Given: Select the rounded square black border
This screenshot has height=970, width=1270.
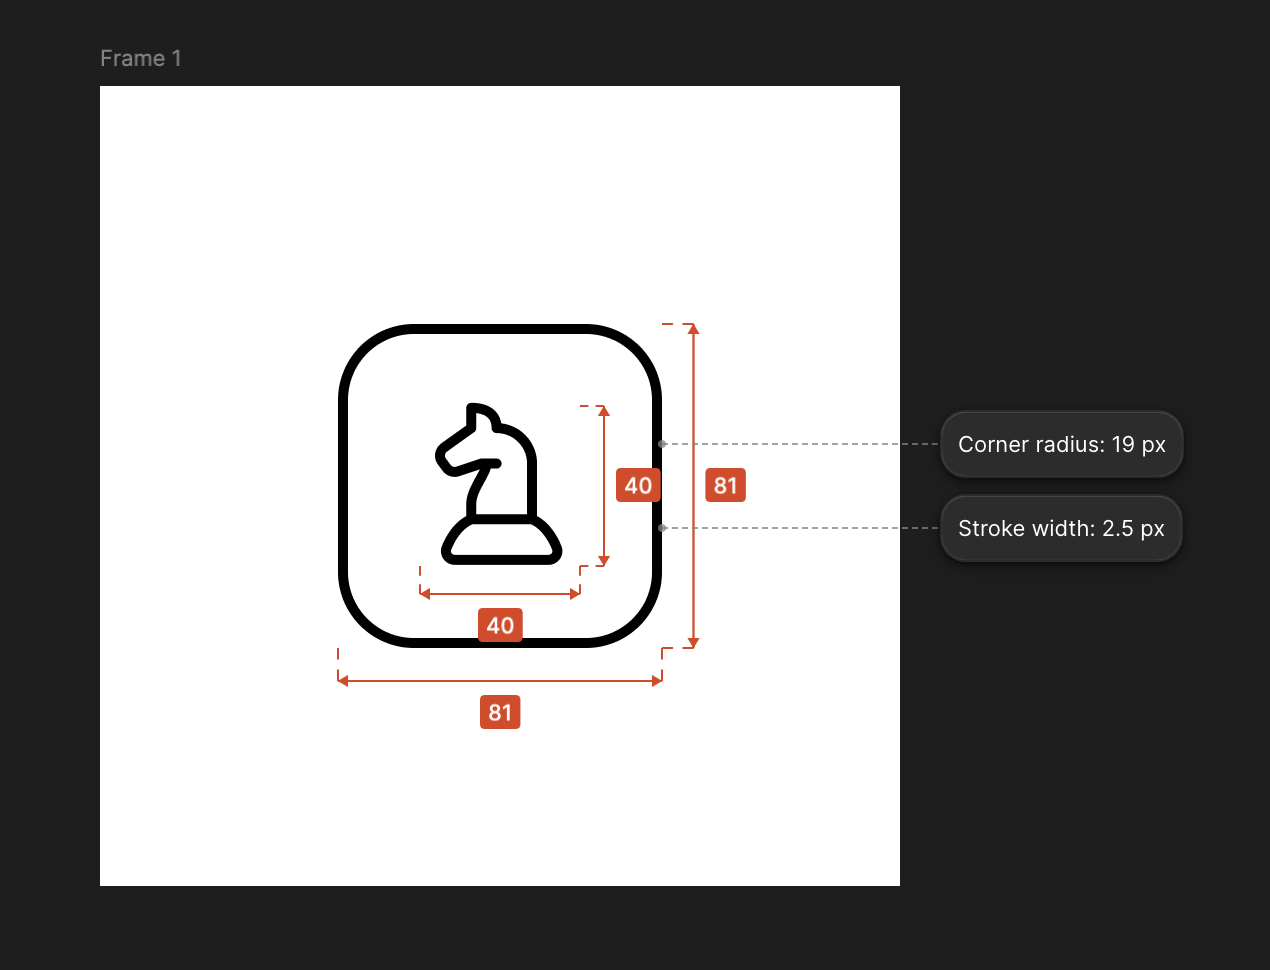Looking at the screenshot, I should coord(500,328).
